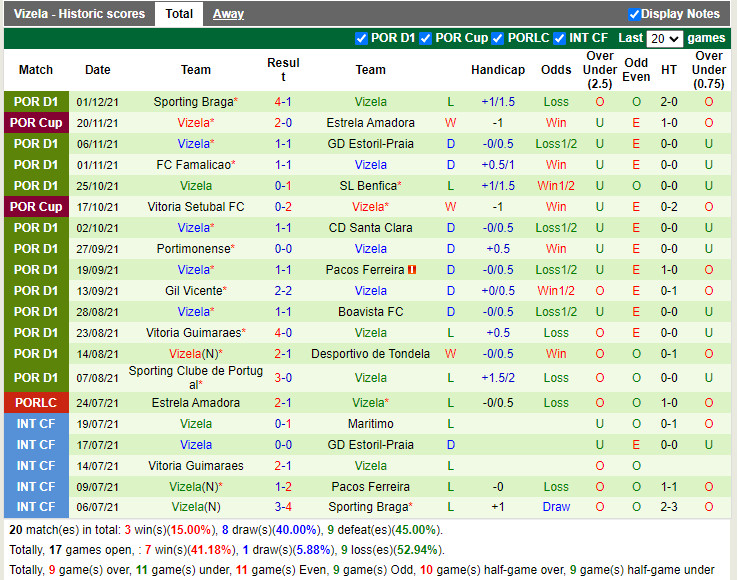Select the Total tab
Image resolution: width=738 pixels, height=580 pixels.
pos(179,14)
